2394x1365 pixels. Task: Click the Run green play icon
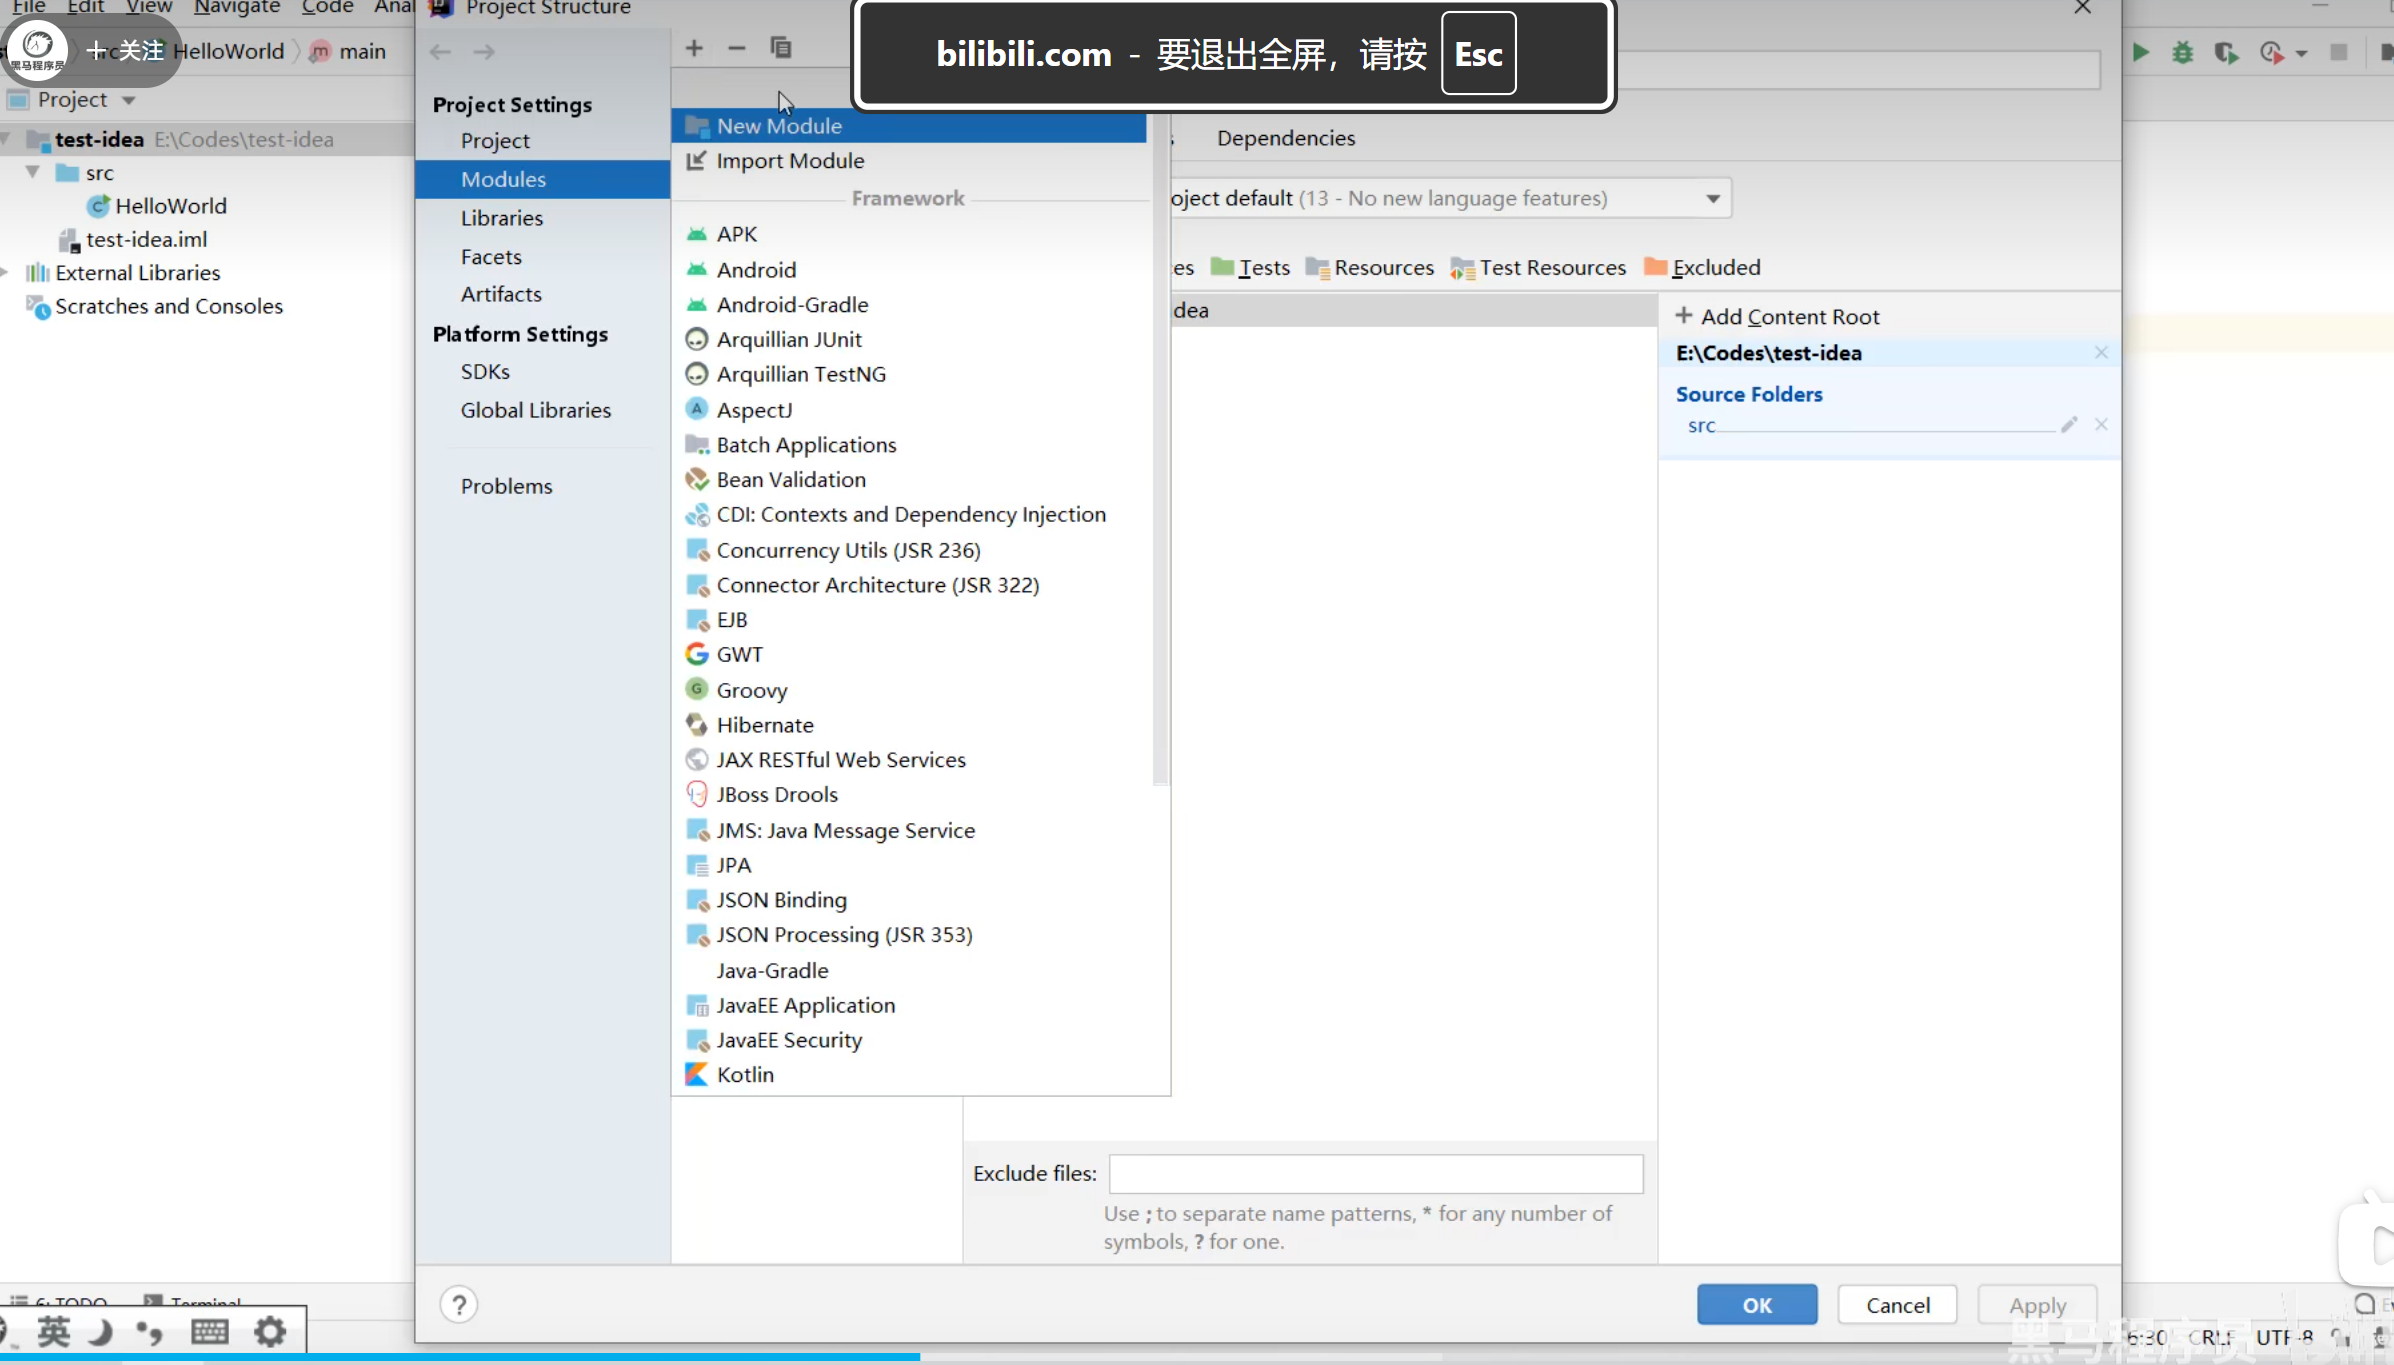coord(2140,52)
